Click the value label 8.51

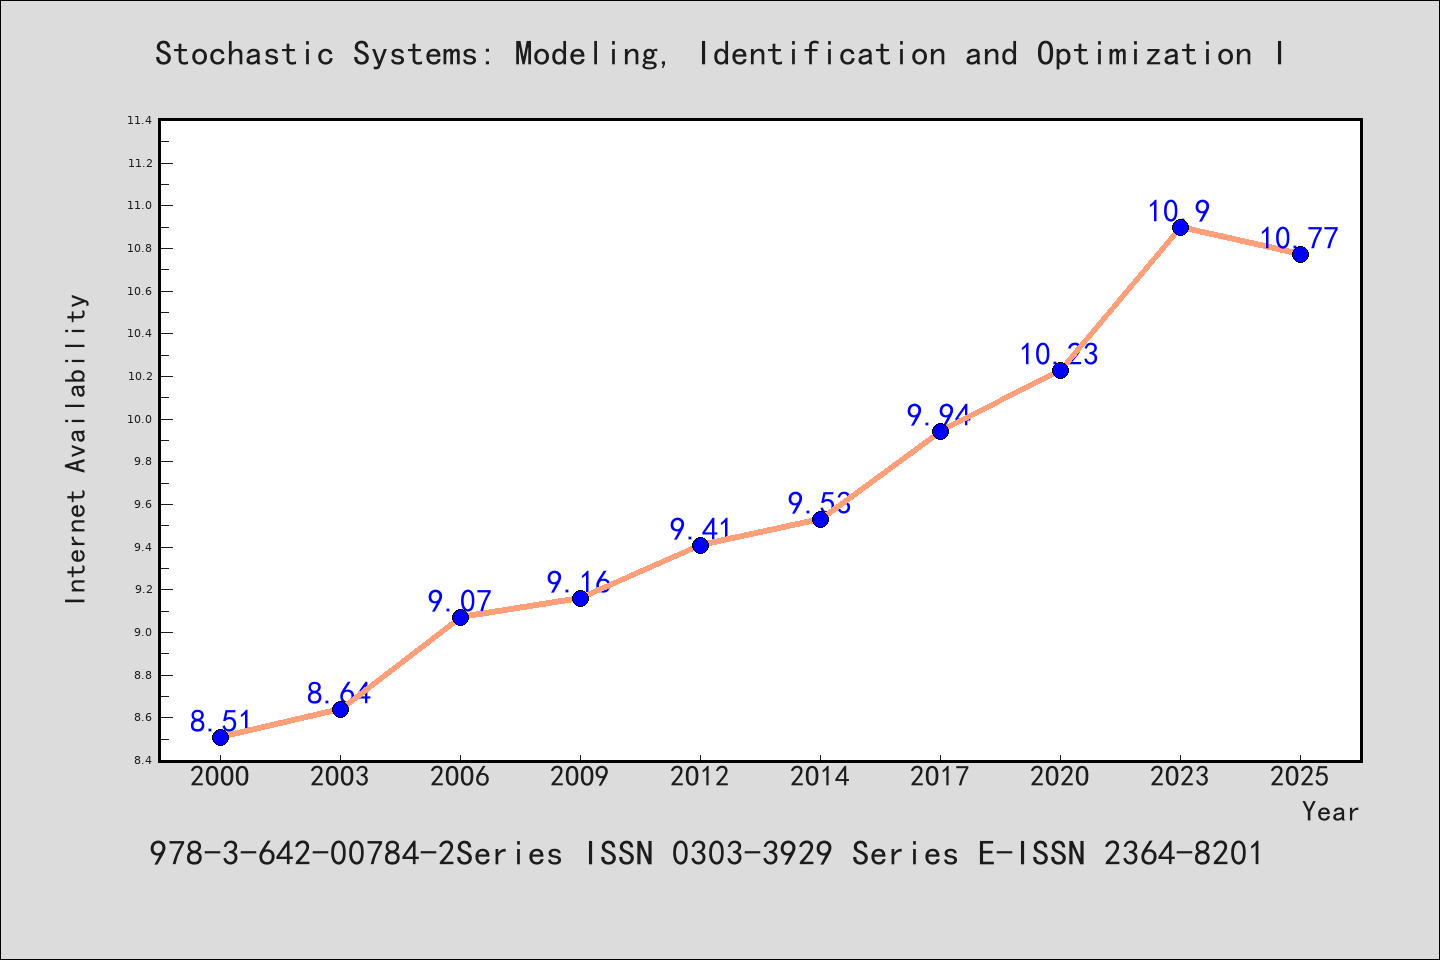click(x=220, y=721)
